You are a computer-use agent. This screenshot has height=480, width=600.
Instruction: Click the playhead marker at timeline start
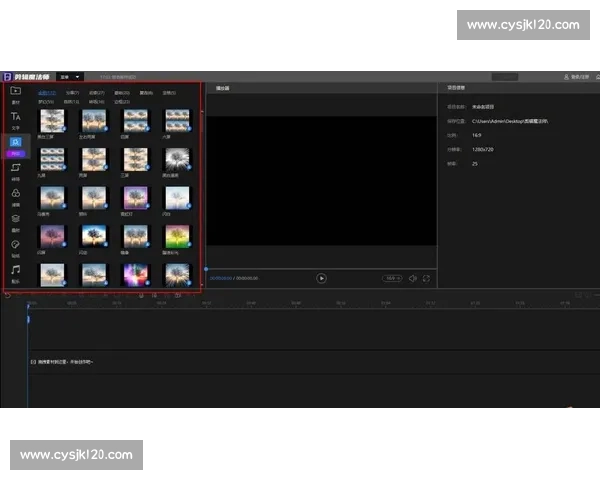(x=28, y=304)
